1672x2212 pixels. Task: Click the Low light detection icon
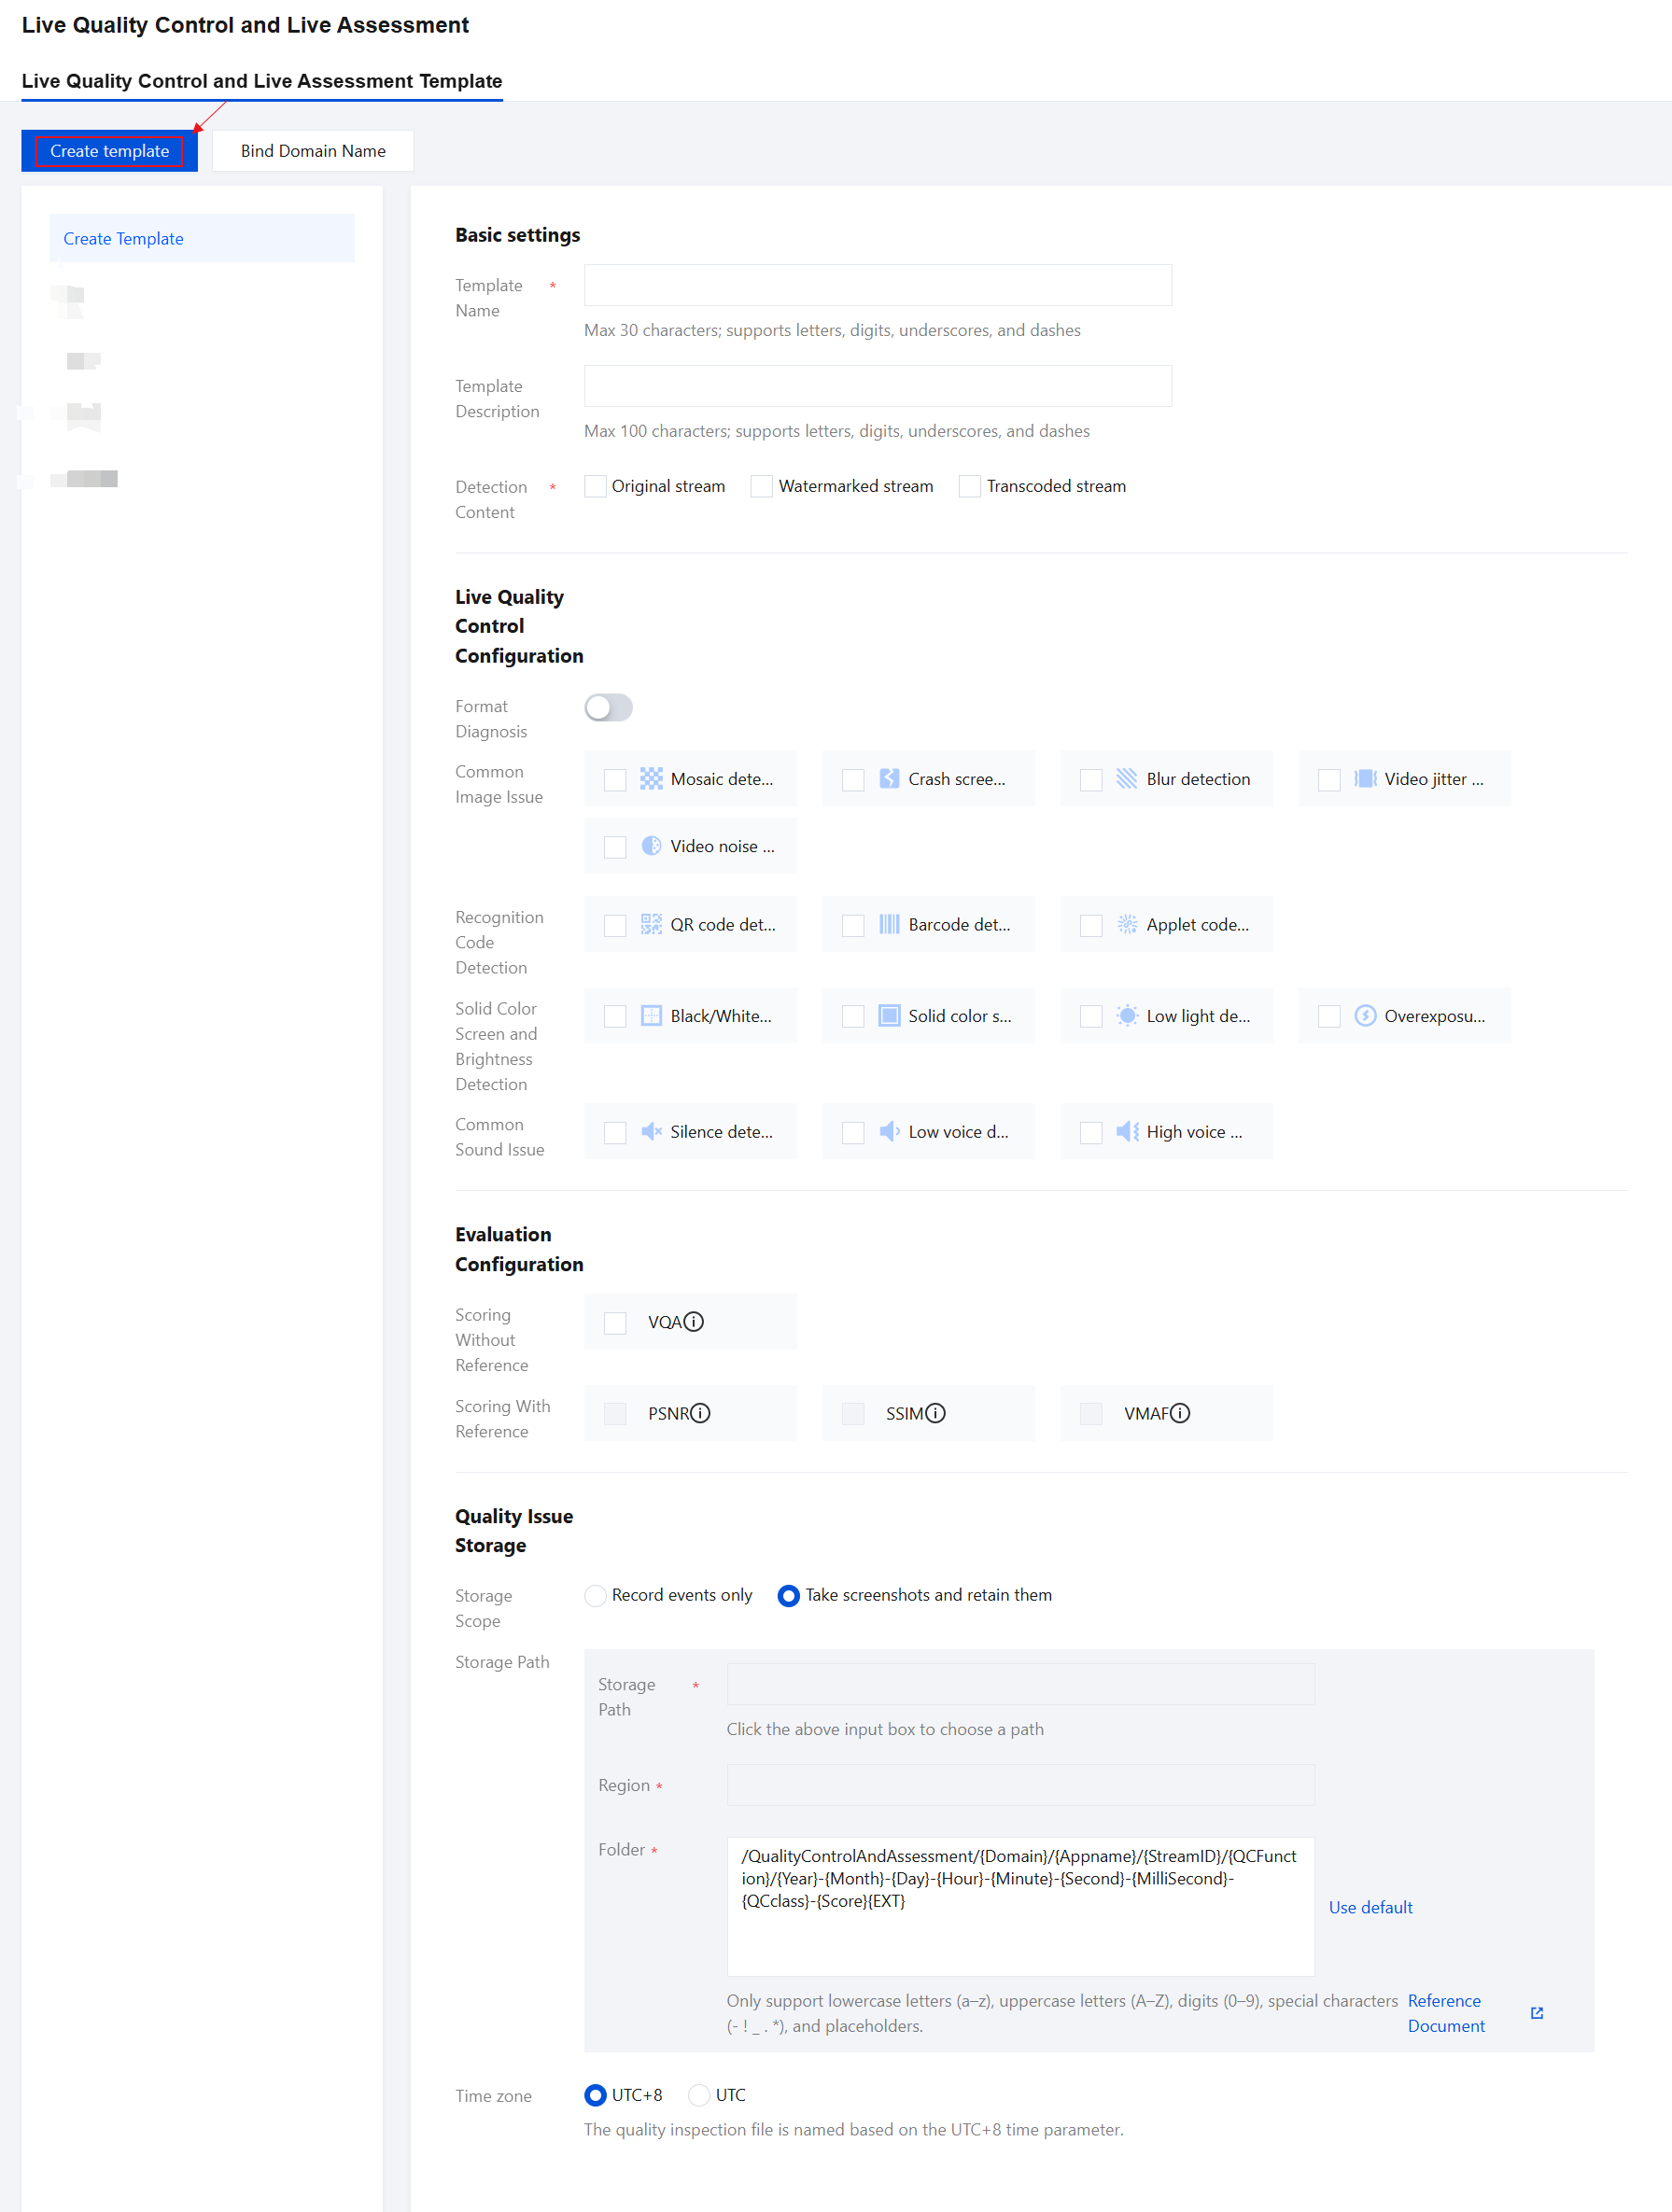[1127, 1016]
